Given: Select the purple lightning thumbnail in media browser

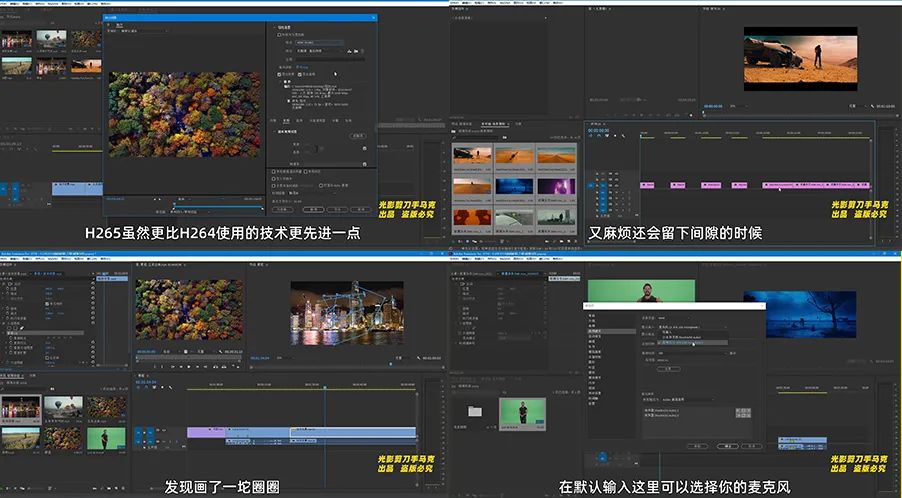Looking at the screenshot, I should (x=556, y=186).
